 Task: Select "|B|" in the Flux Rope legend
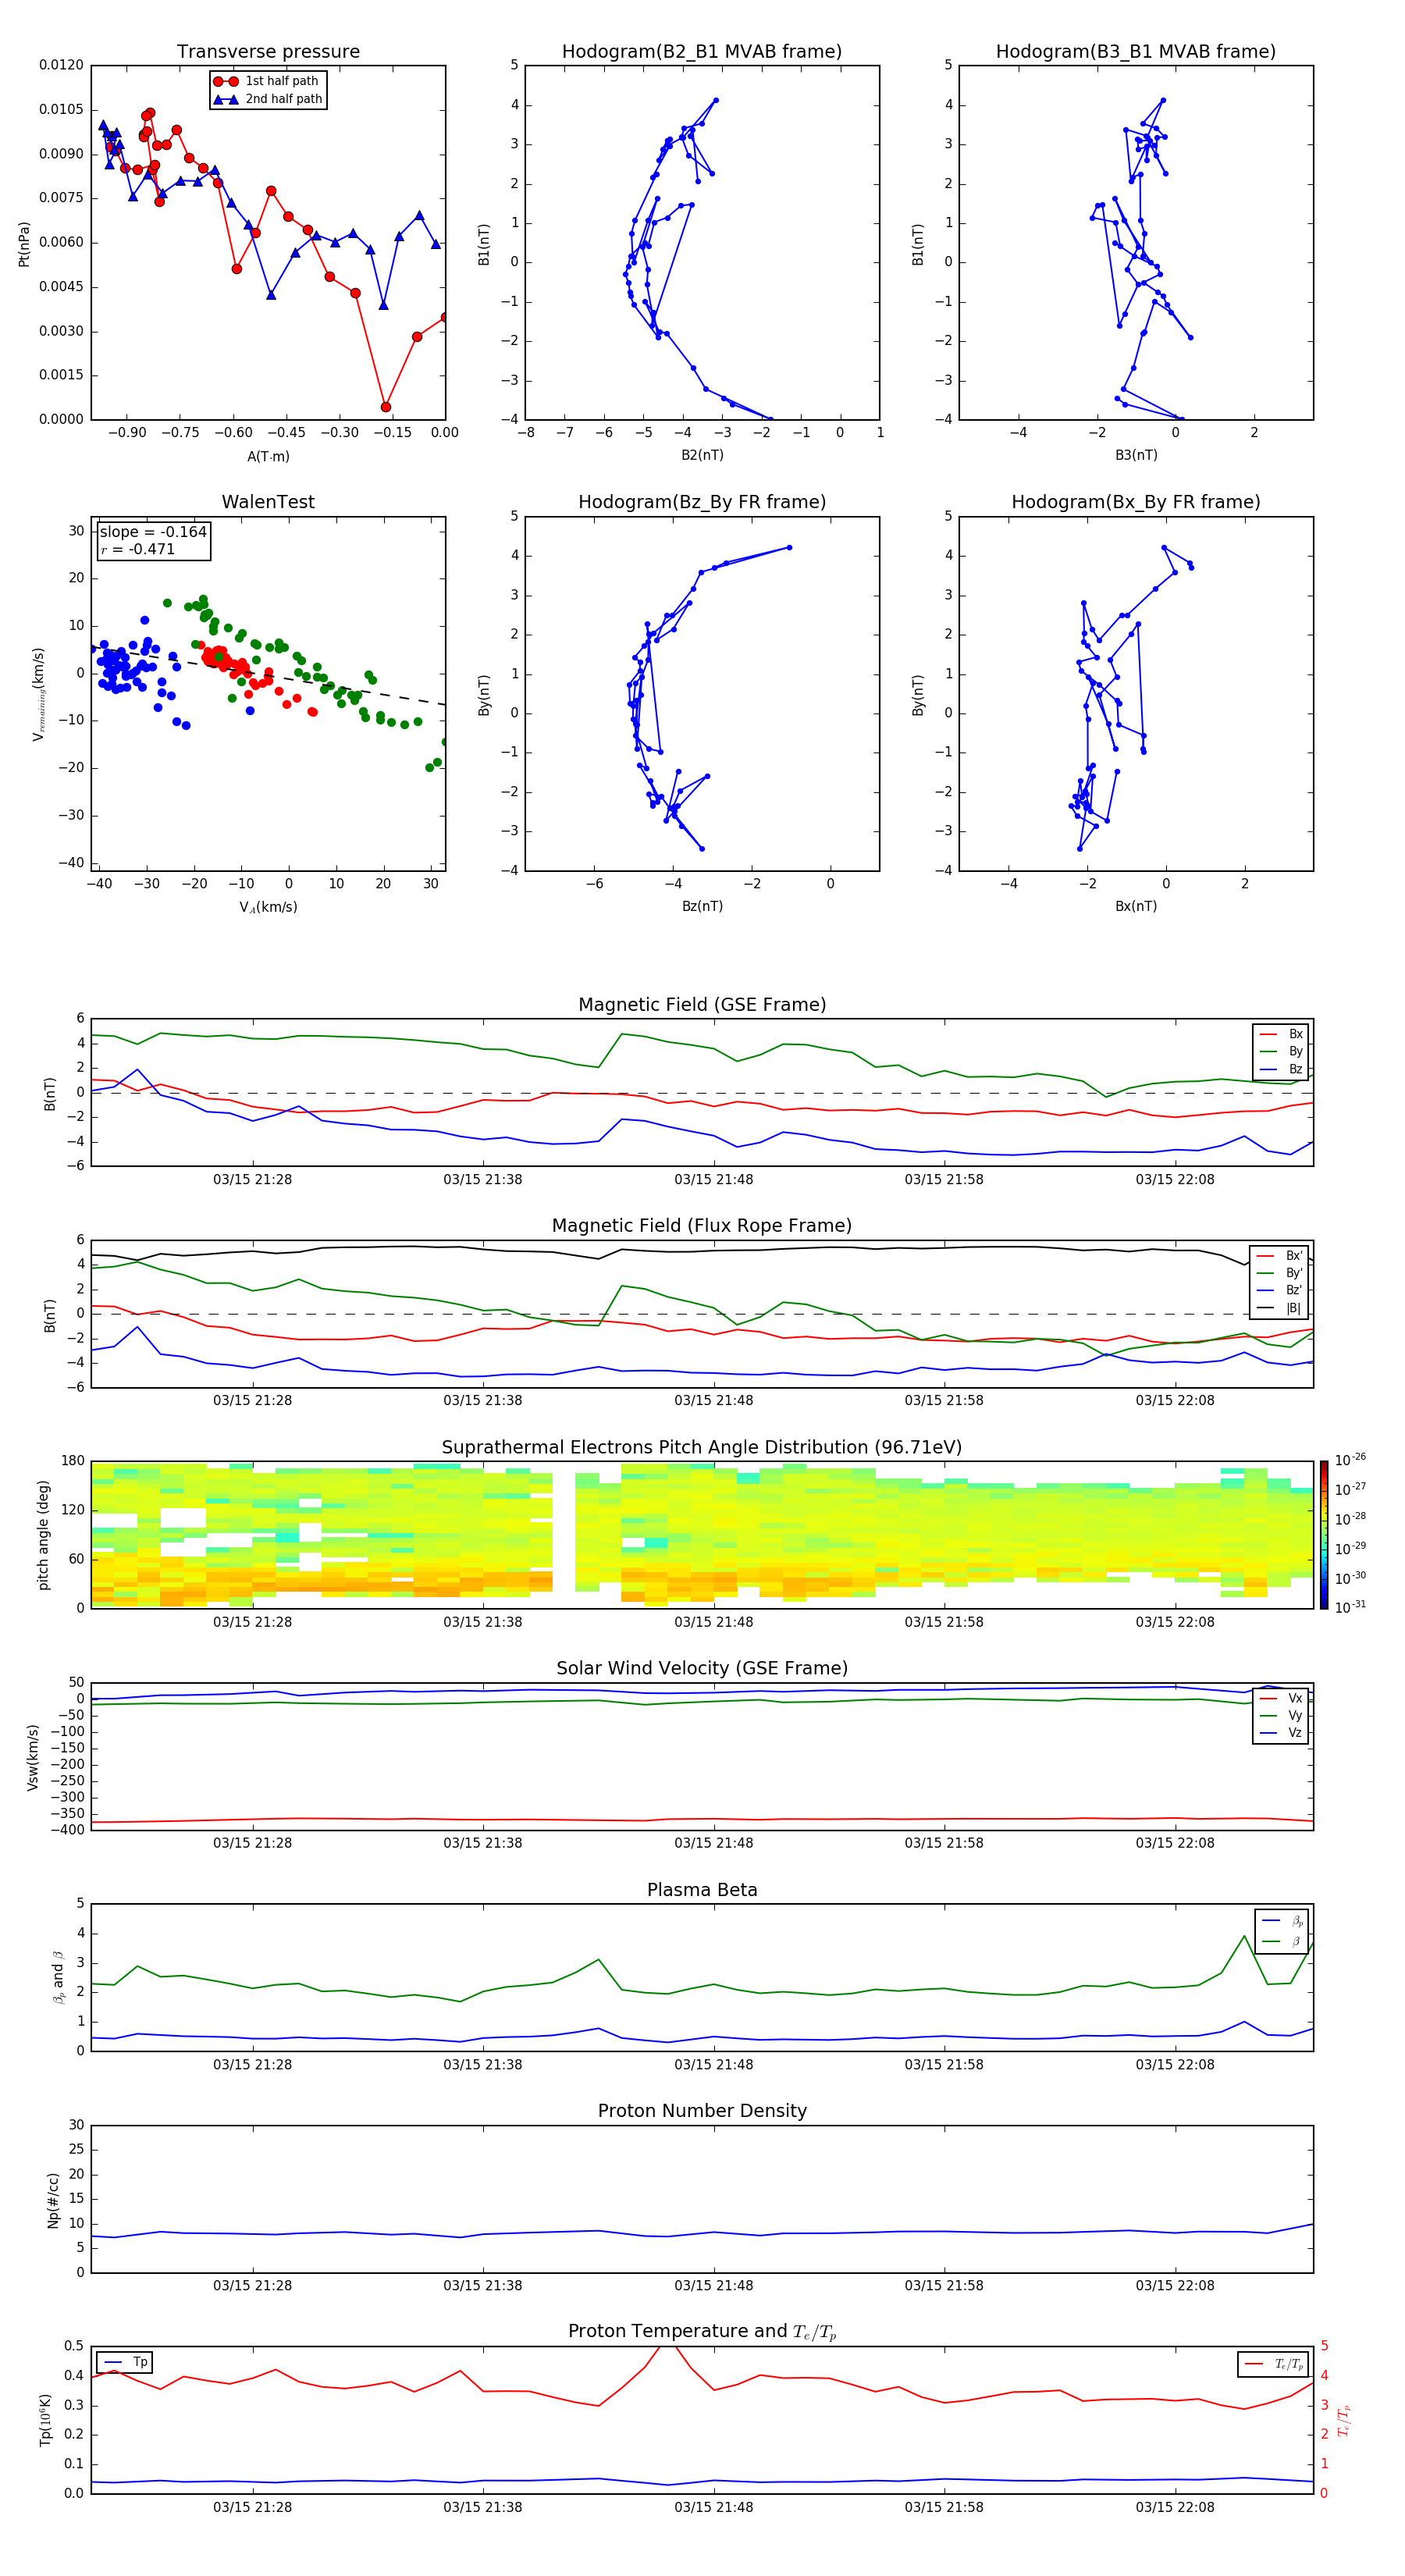point(1280,1308)
